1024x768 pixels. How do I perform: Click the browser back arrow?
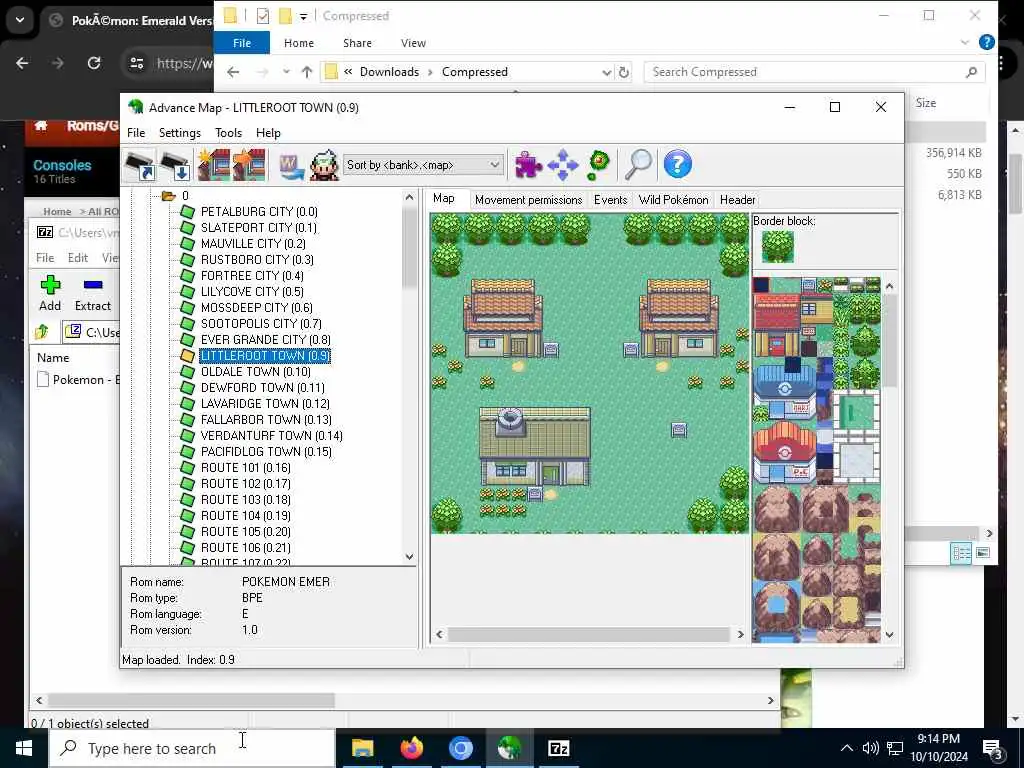[22, 63]
